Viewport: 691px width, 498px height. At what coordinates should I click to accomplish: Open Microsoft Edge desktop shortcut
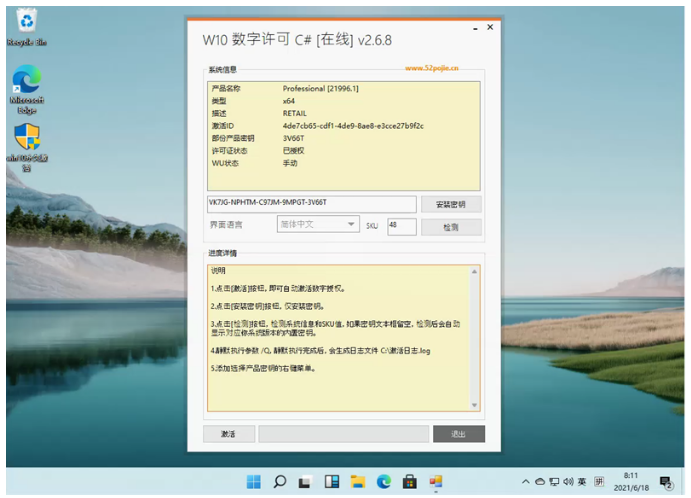coord(26,89)
